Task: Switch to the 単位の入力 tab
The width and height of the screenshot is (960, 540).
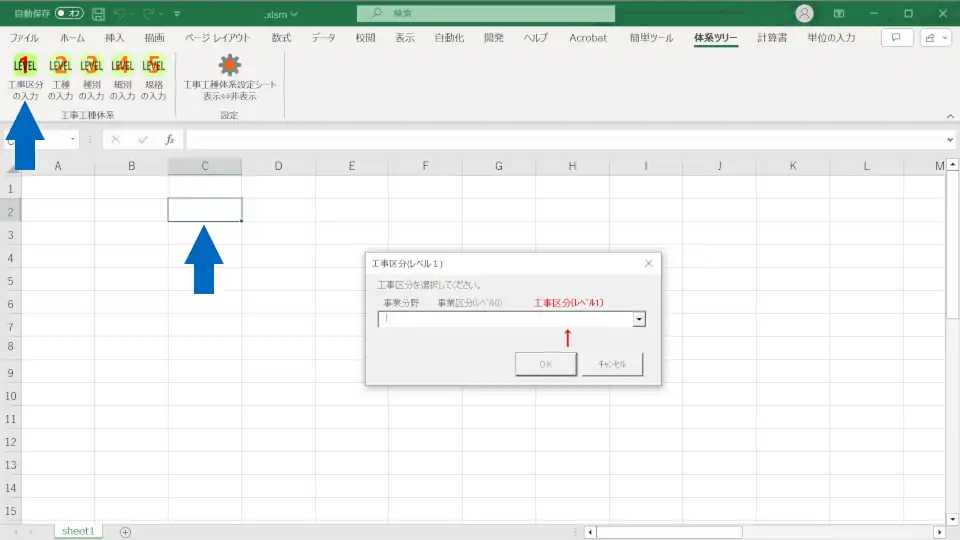Action: (831, 38)
